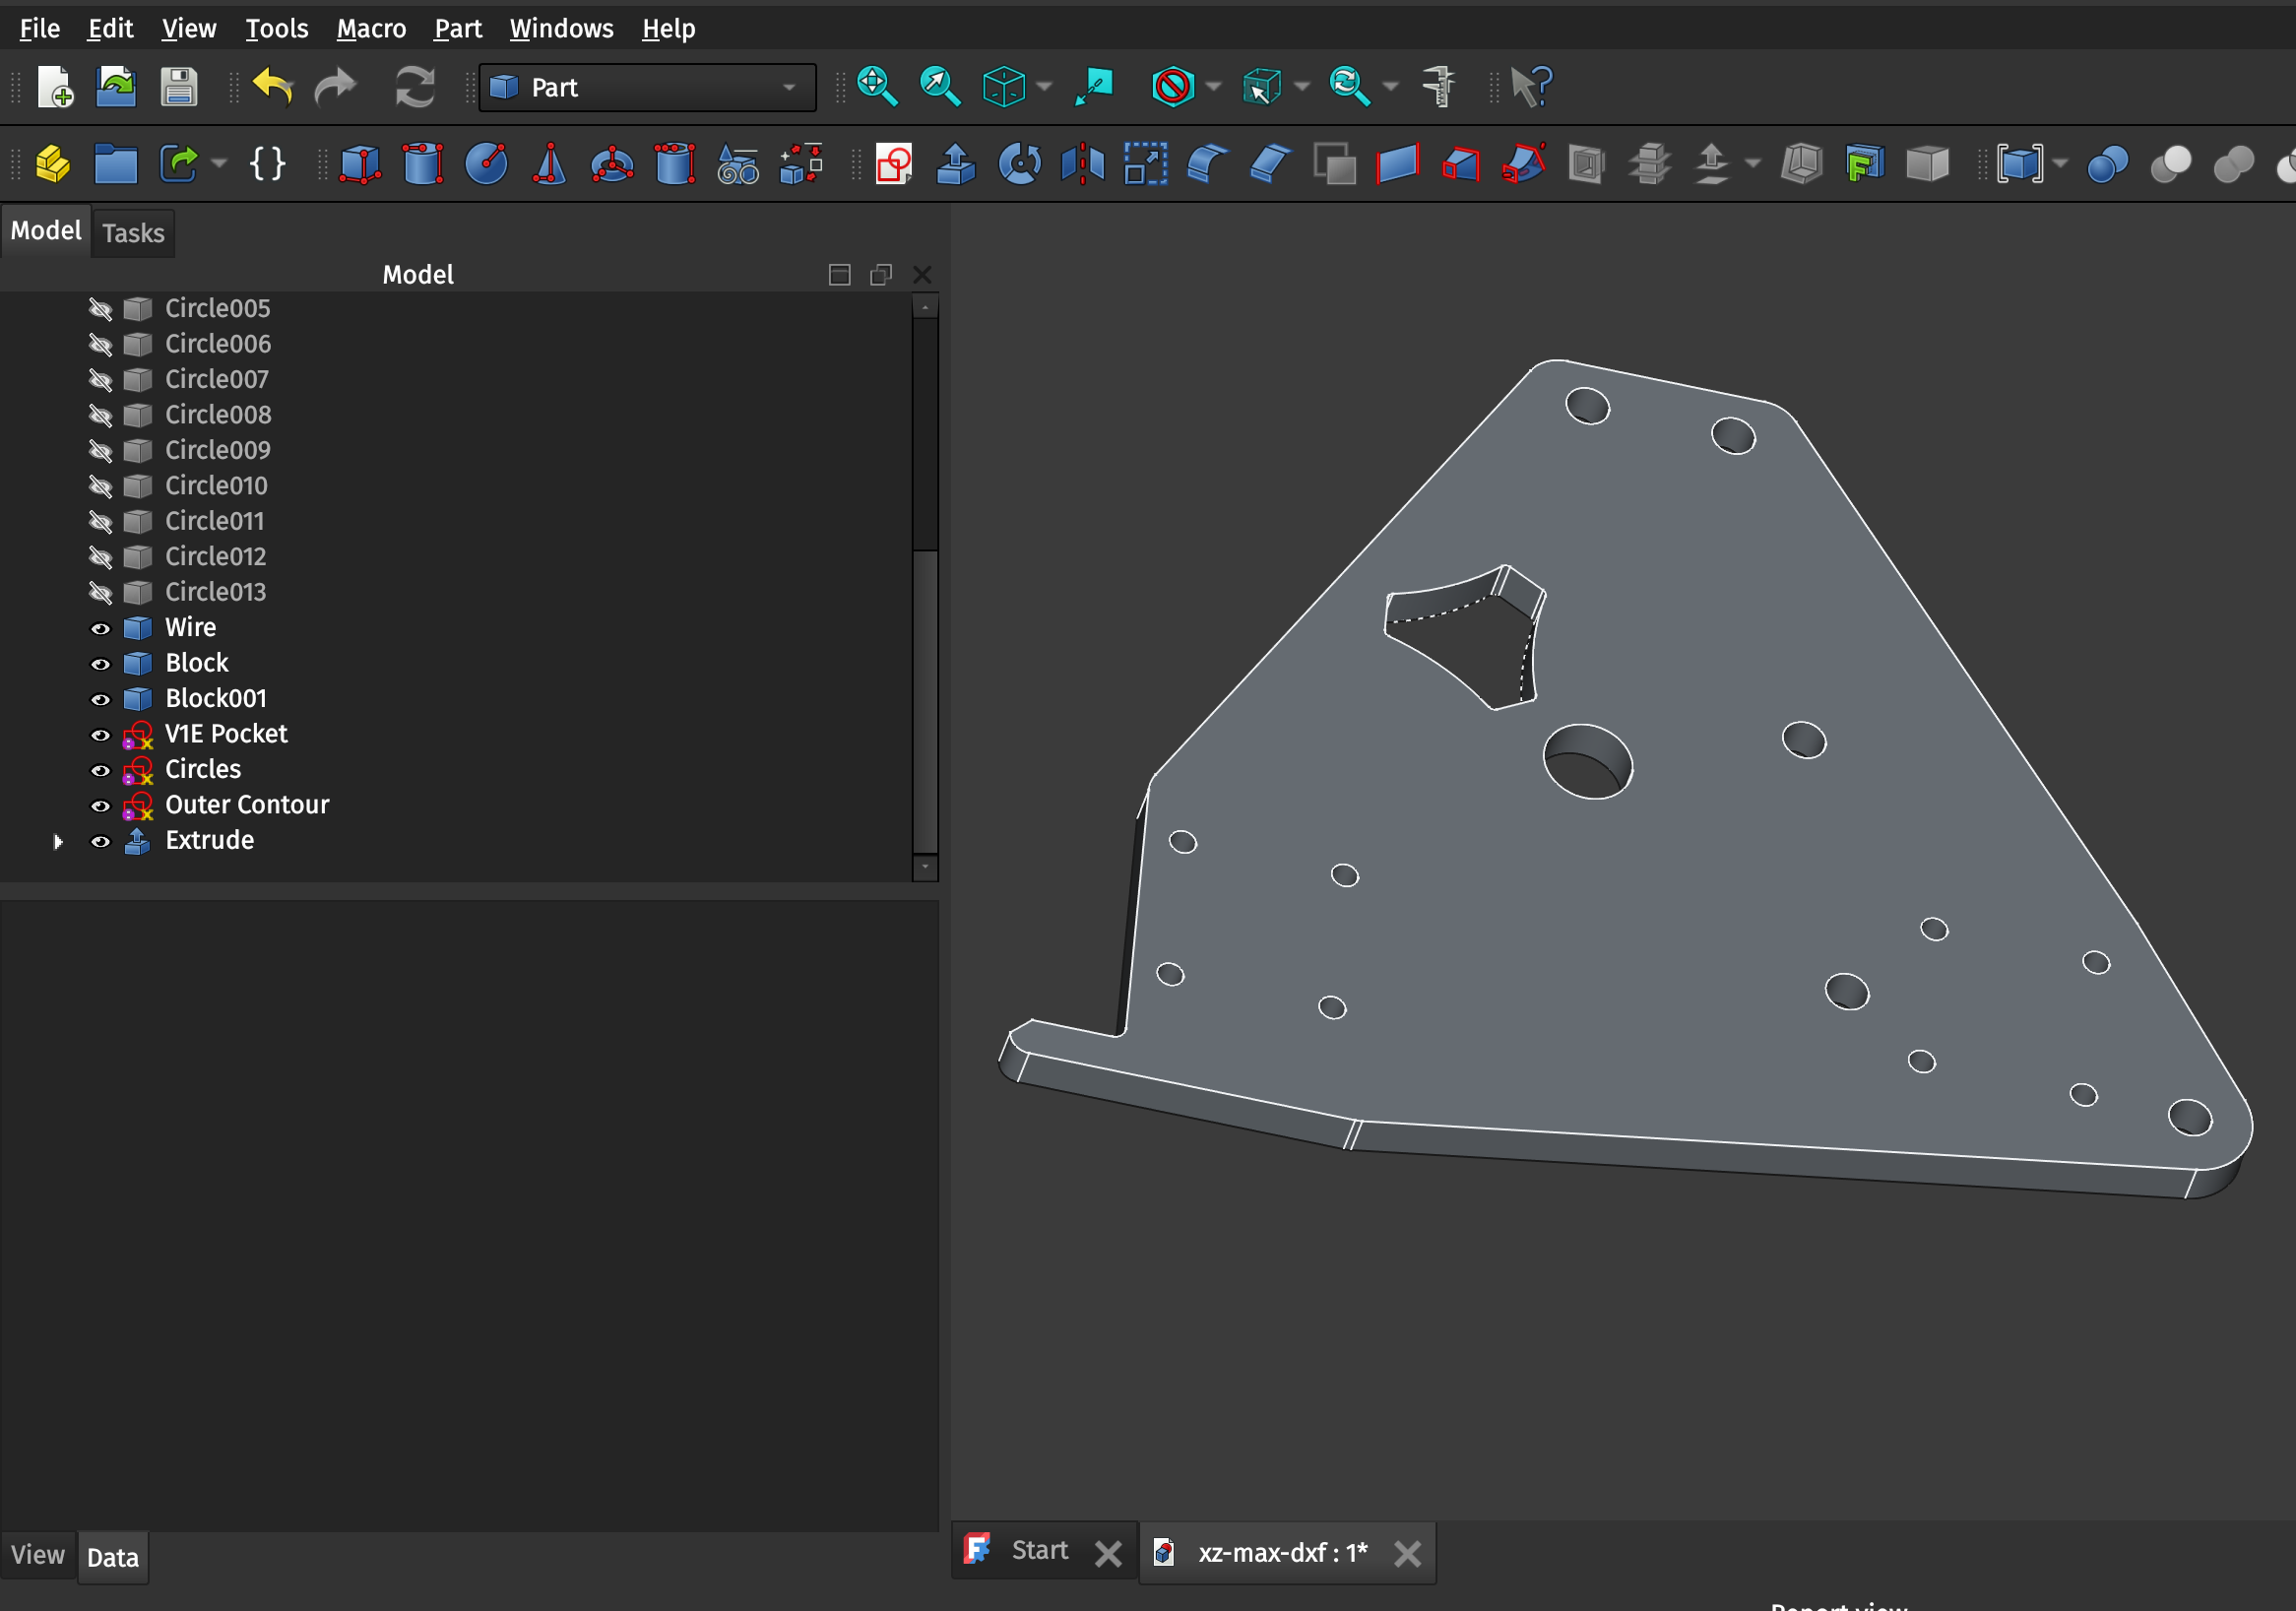2296x1611 pixels.
Task: Hide the Block object
Action: (x=100, y=664)
